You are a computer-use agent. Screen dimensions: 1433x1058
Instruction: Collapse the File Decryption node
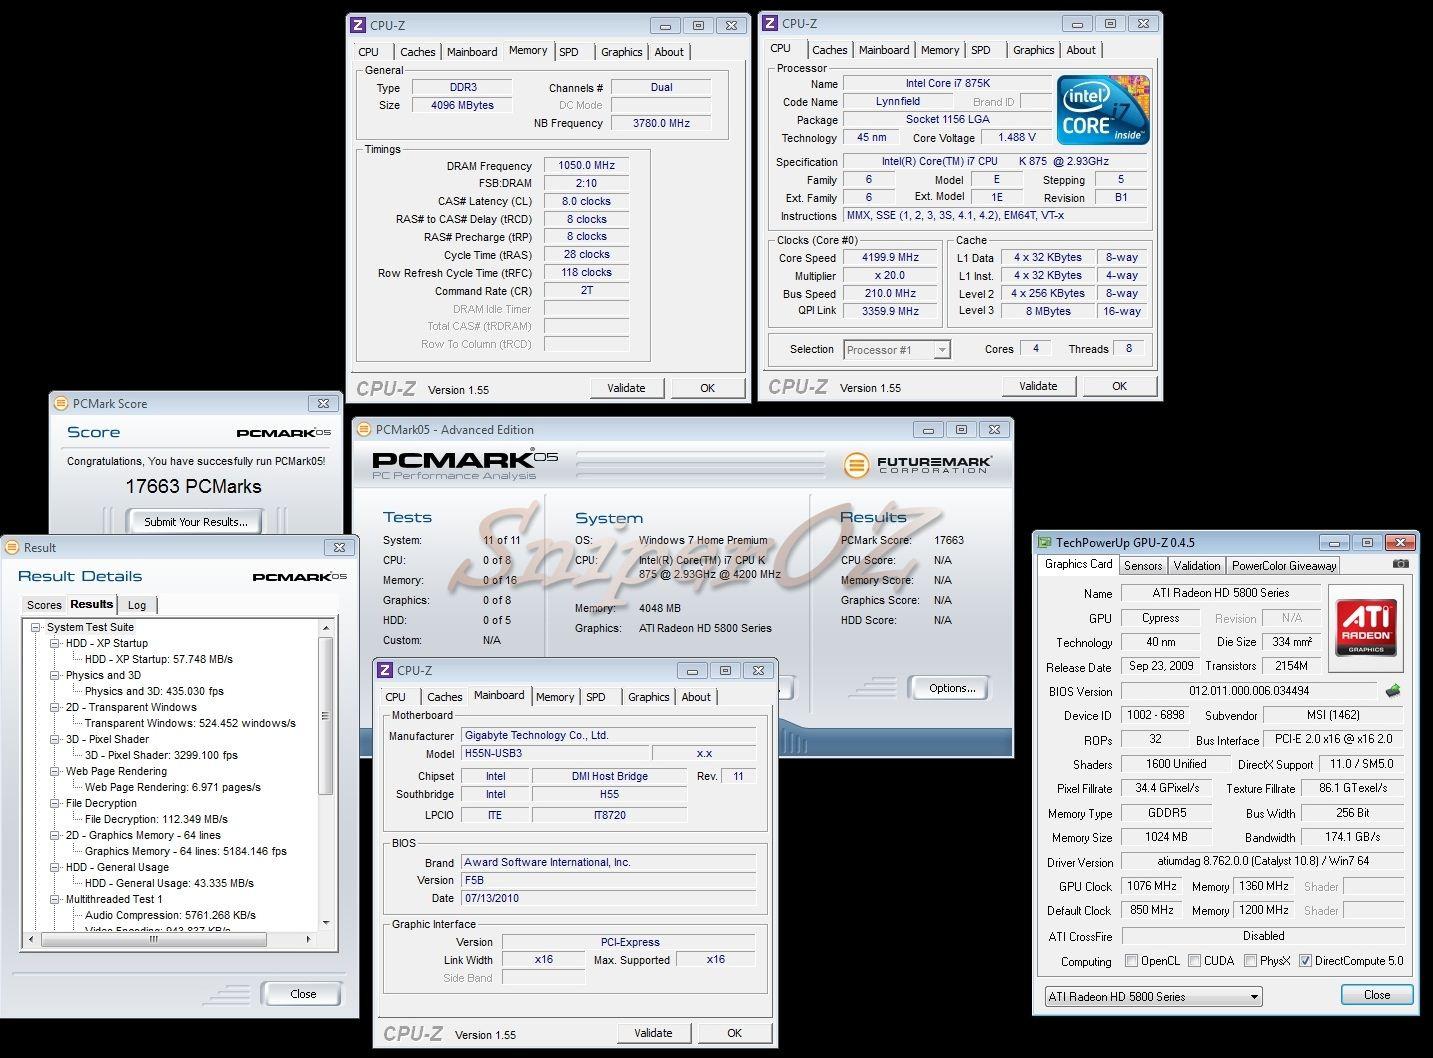tap(55, 804)
